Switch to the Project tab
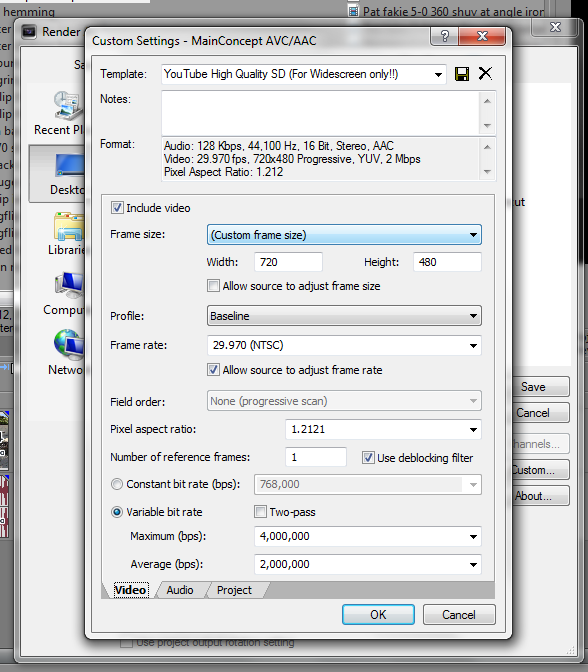The height and width of the screenshot is (672, 588). point(234,590)
